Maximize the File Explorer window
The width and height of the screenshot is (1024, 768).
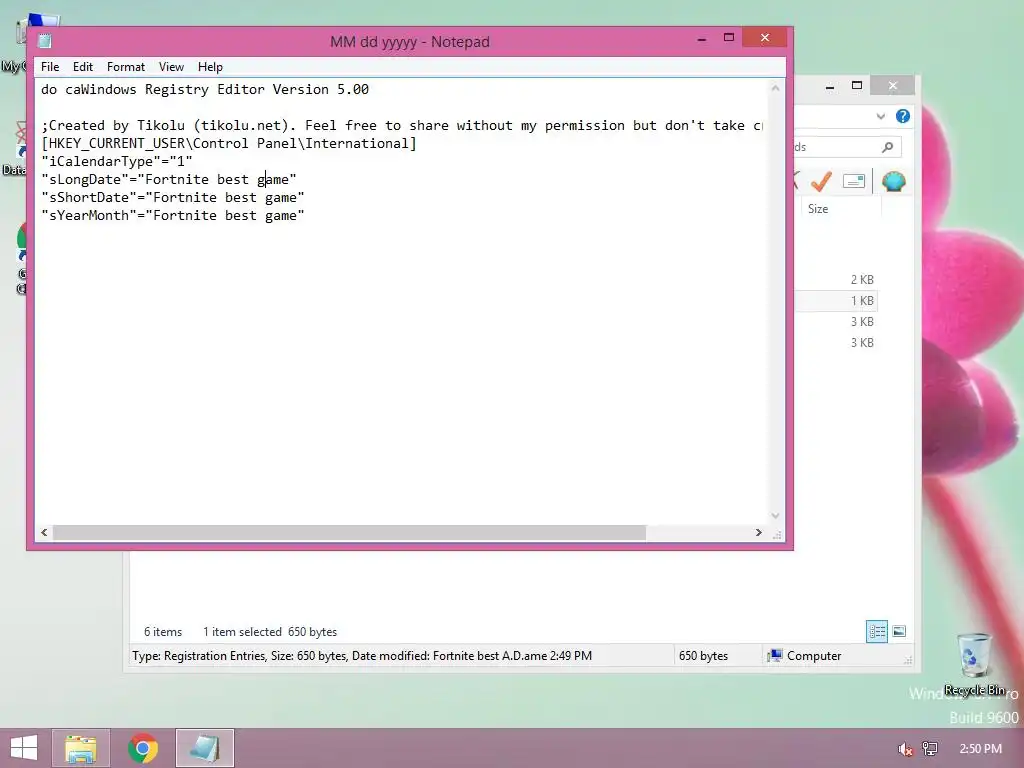pos(857,86)
